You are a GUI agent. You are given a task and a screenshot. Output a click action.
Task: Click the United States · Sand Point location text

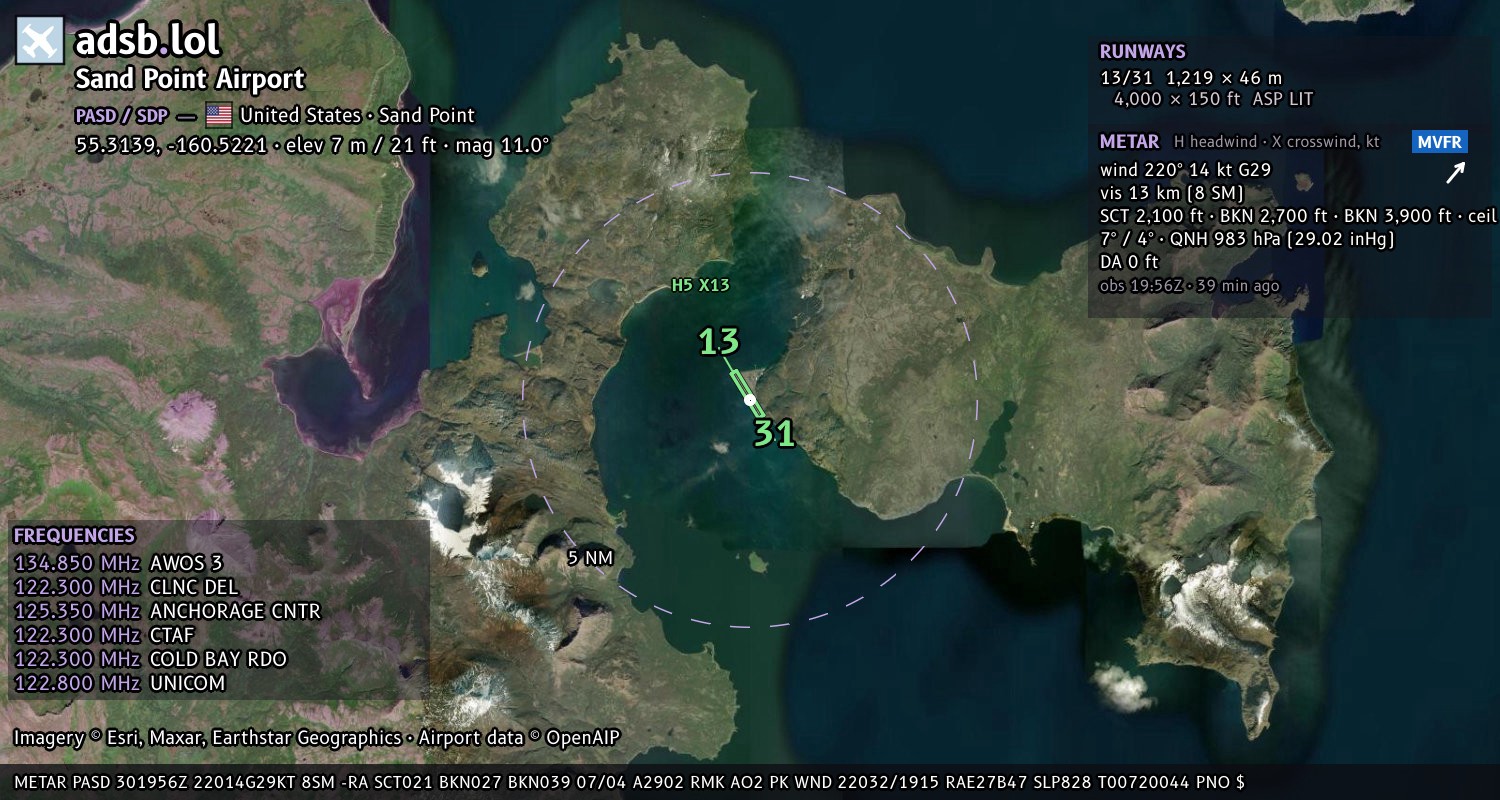[x=357, y=115]
